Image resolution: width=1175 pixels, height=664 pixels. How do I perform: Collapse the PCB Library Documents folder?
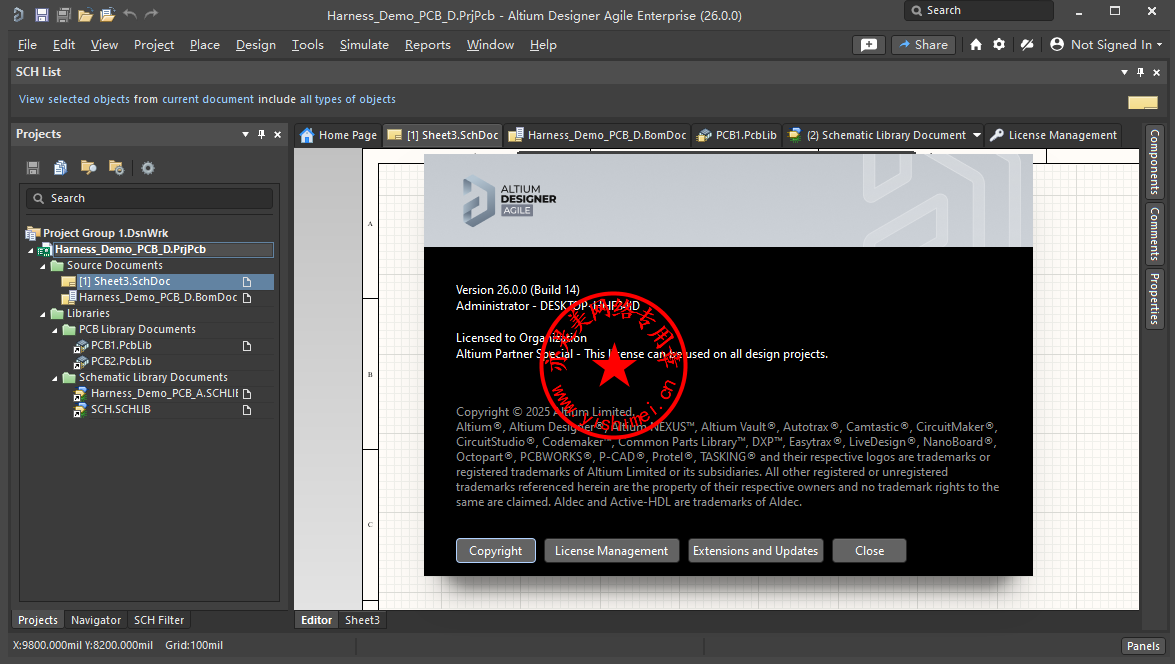click(x=55, y=330)
